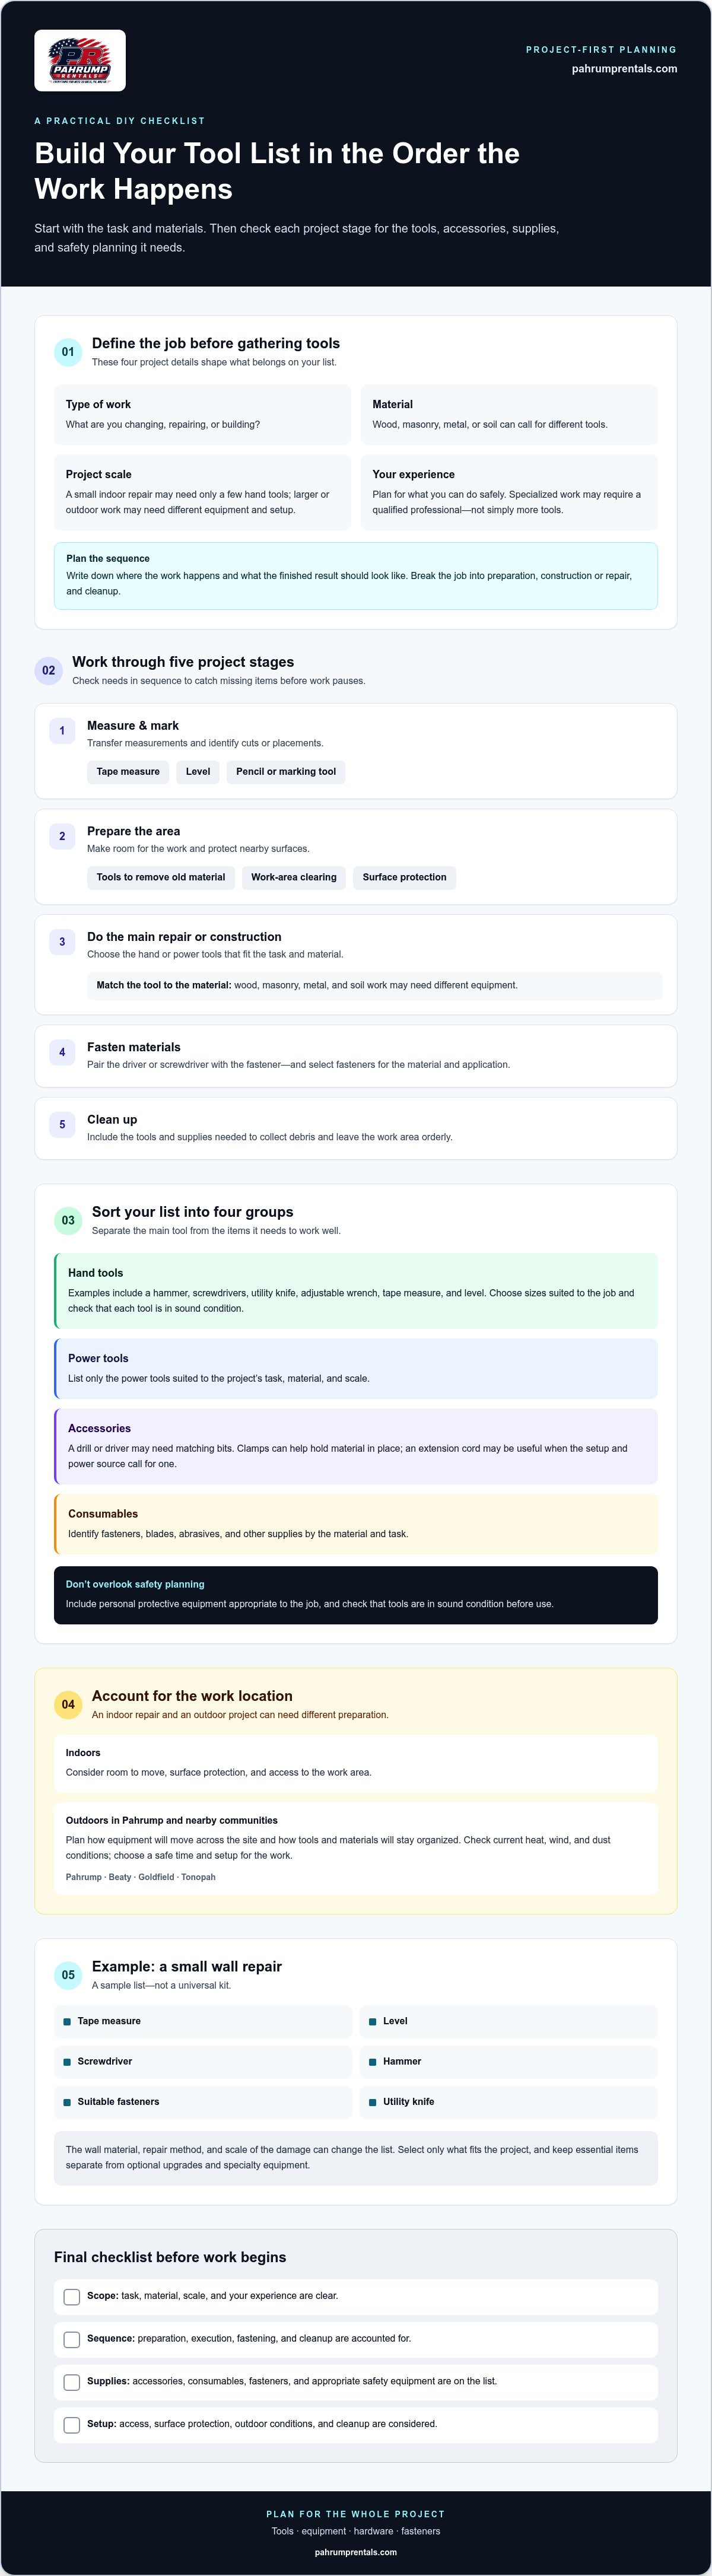The image size is (712, 2576).
Task: Click the Pahrump Rentals logo
Action: click(80, 60)
